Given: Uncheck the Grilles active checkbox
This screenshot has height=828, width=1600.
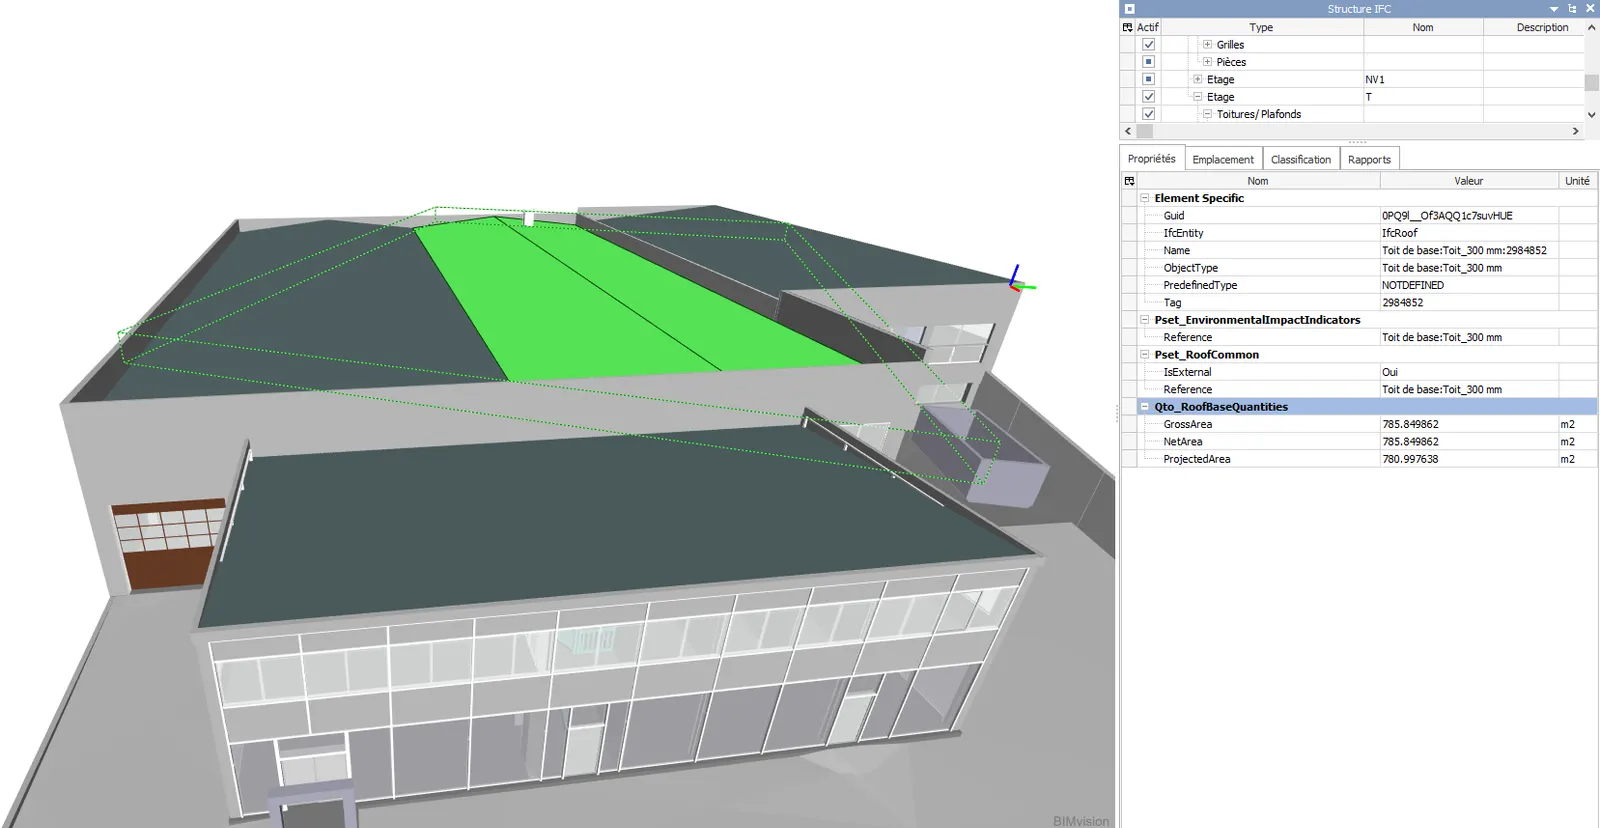Looking at the screenshot, I should pos(1148,45).
